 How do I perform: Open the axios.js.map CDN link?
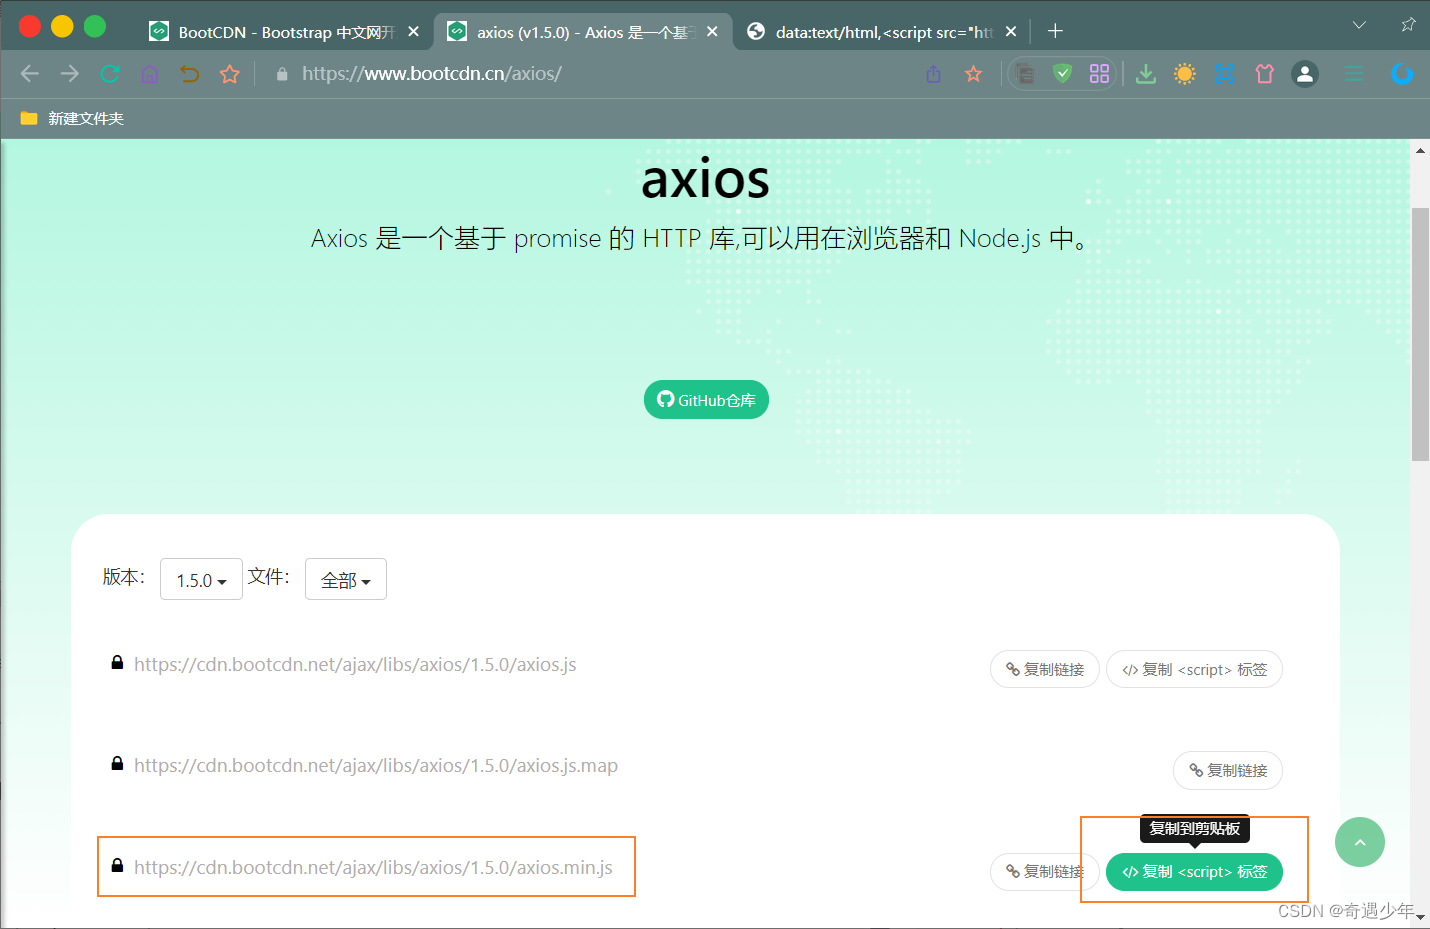click(376, 766)
